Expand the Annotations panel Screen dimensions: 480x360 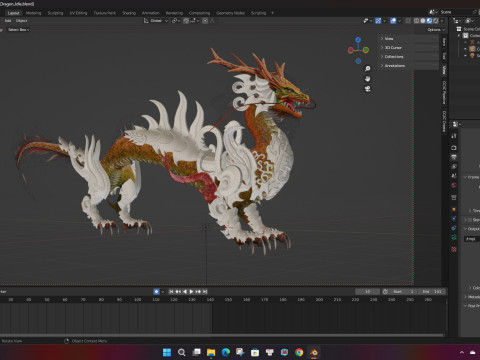tap(395, 66)
